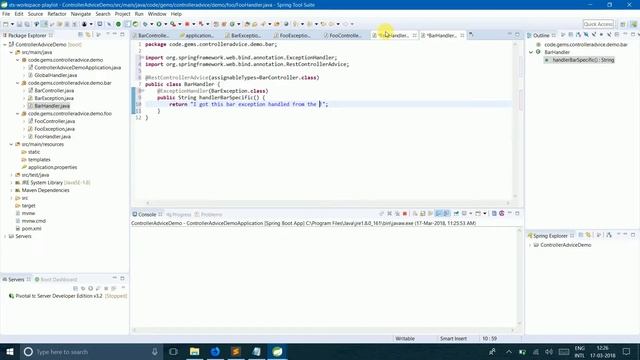The height and width of the screenshot is (360, 640).
Task: Click the Open Console icon
Action: [478, 213]
